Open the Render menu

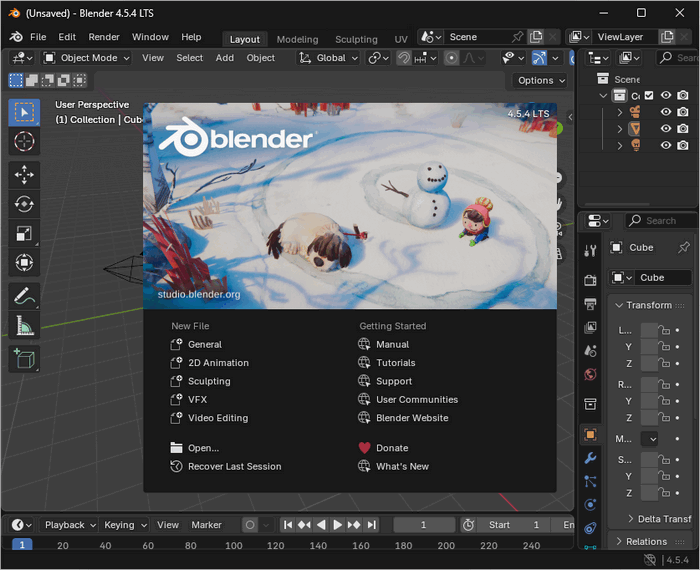point(104,37)
